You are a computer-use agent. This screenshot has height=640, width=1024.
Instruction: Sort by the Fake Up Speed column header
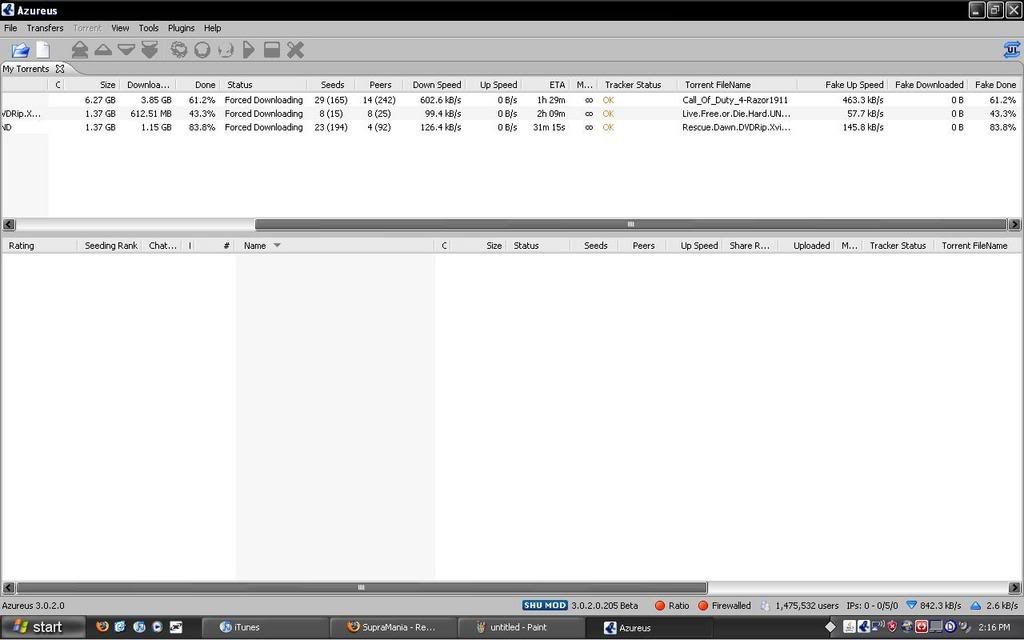[854, 85]
